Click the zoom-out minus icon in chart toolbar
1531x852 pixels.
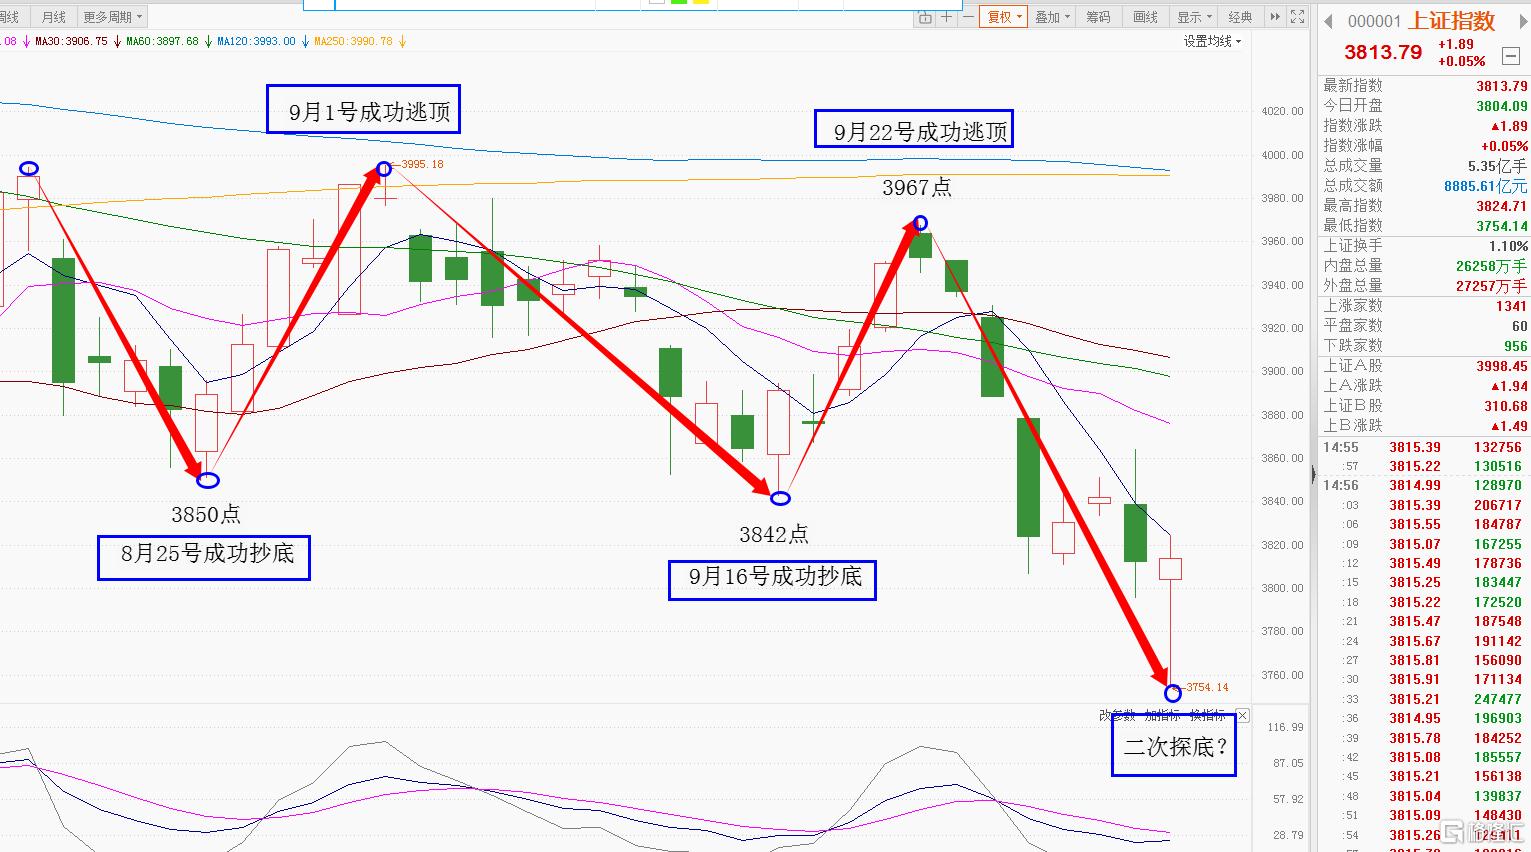[968, 17]
